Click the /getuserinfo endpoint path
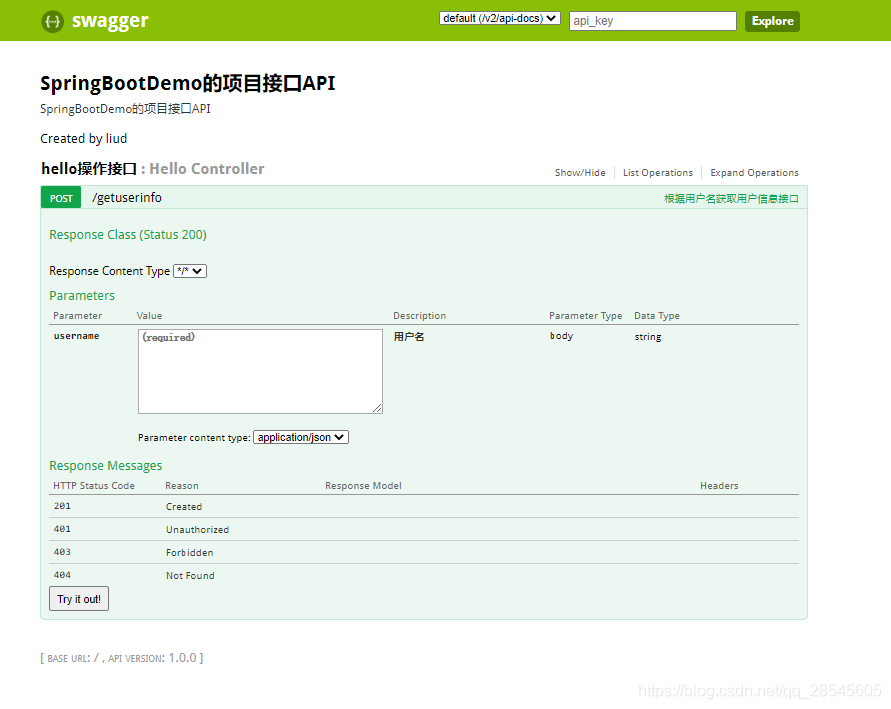The image size is (891, 709). click(x=126, y=197)
